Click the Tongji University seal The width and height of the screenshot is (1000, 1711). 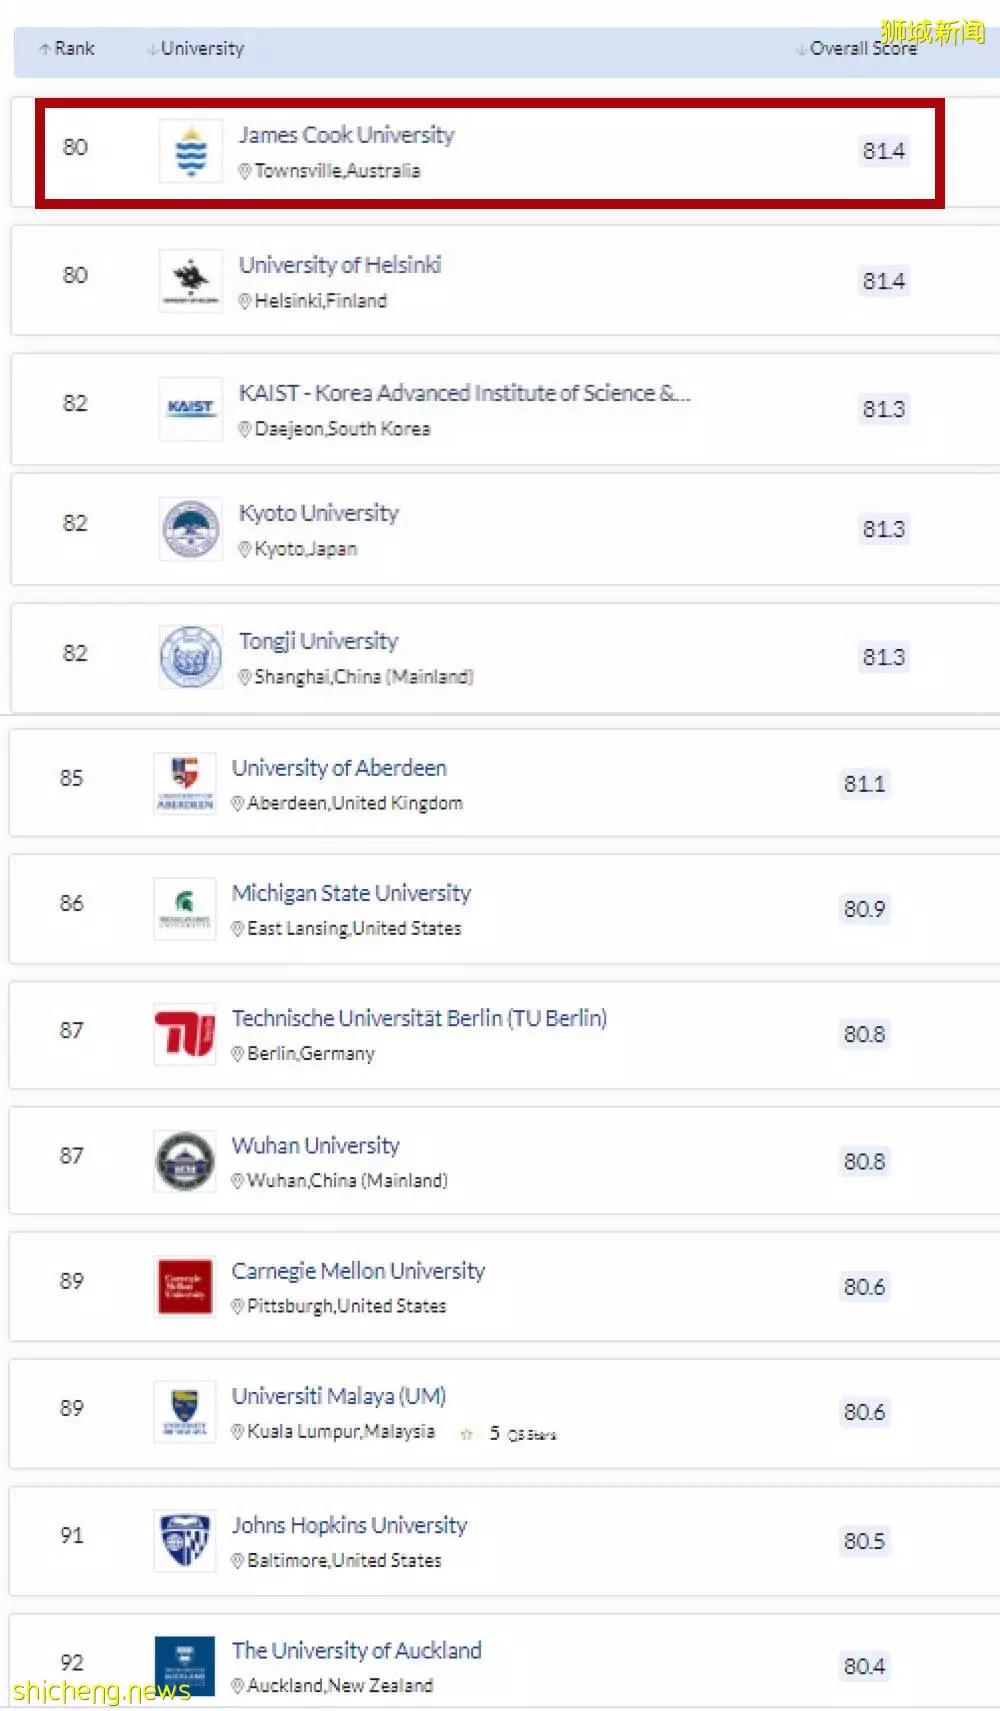(191, 657)
